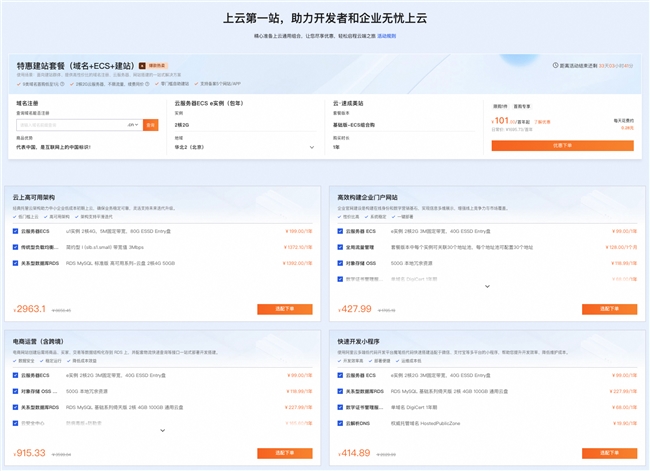This screenshot has width=650, height=471.
Task: Uncheck 云服务器ECS in 云上高可用架构
Action: [16, 231]
